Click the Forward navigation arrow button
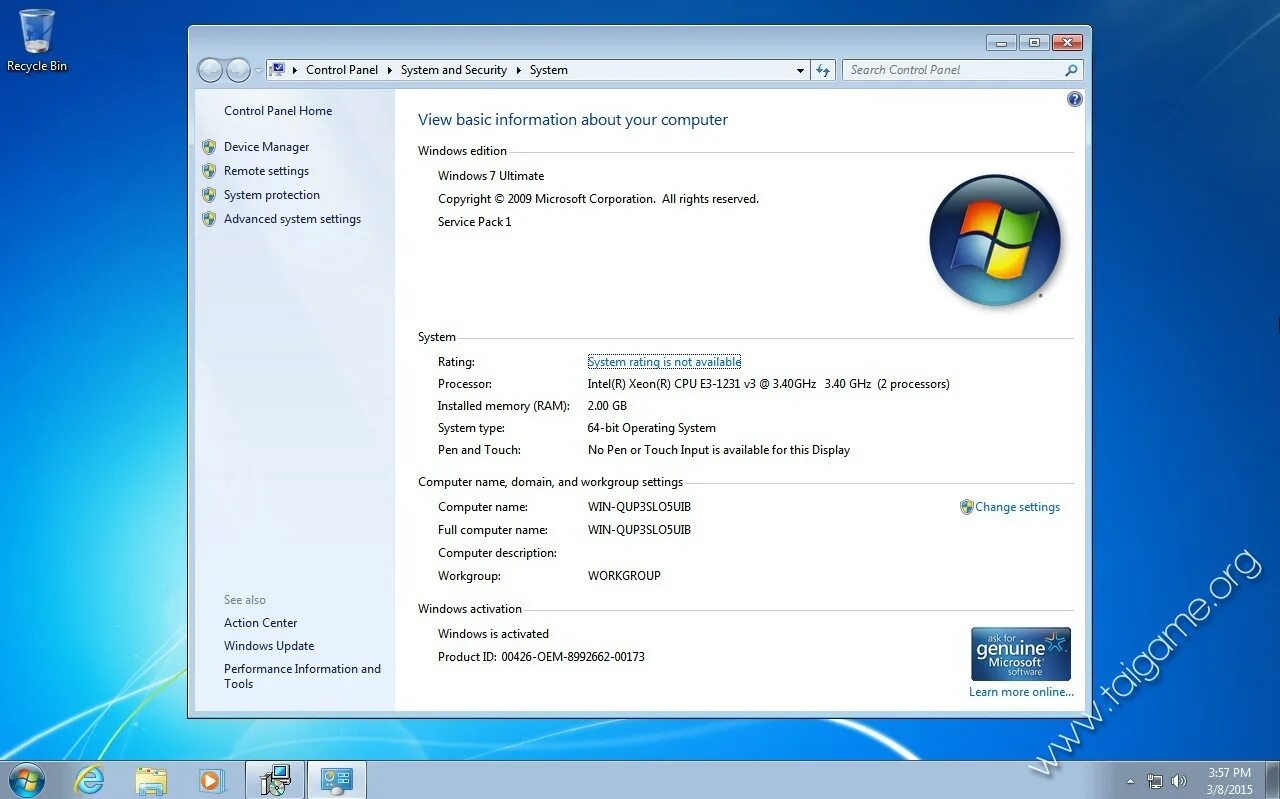This screenshot has width=1280, height=799. pyautogui.click(x=238, y=70)
